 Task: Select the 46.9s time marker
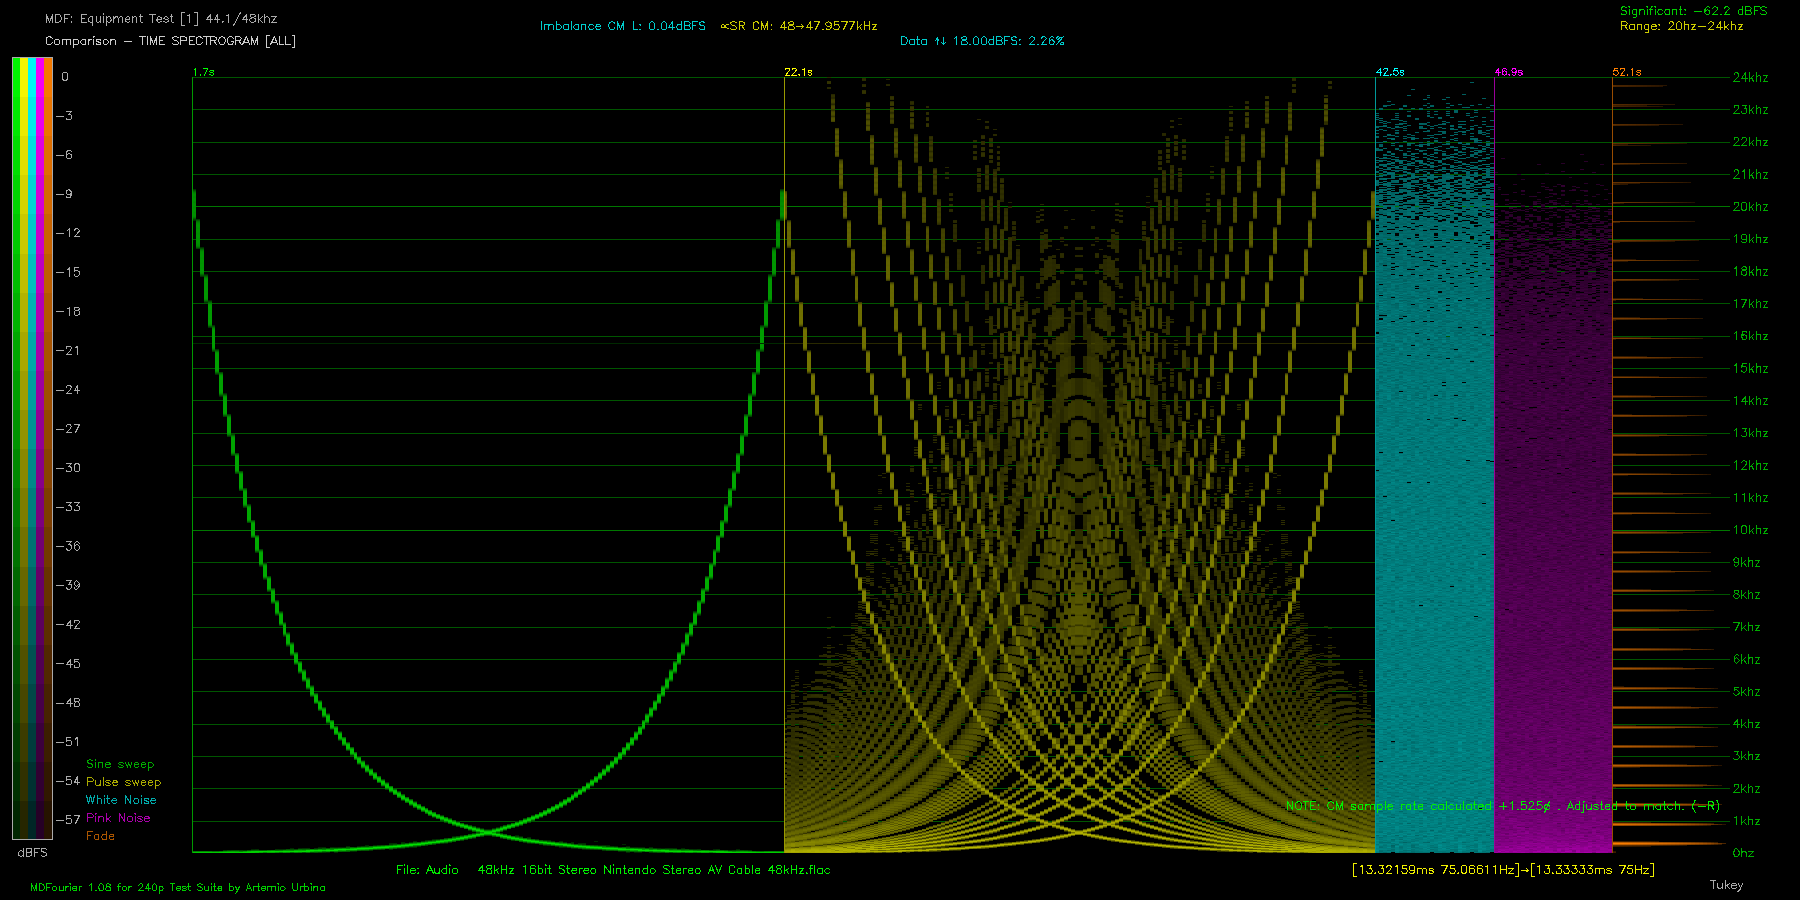pyautogui.click(x=1509, y=72)
